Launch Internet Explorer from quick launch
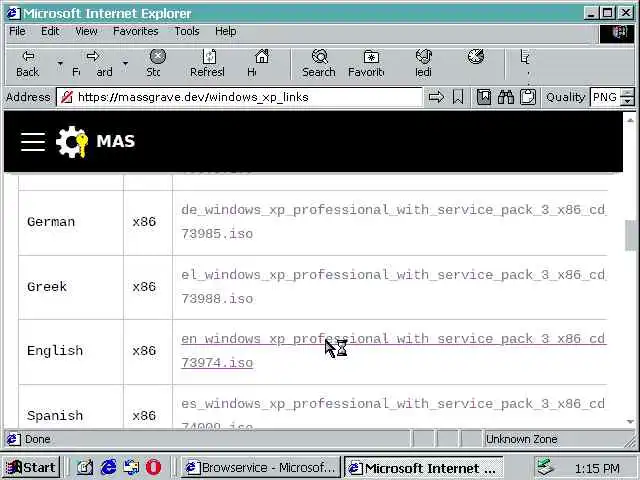 pos(108,467)
